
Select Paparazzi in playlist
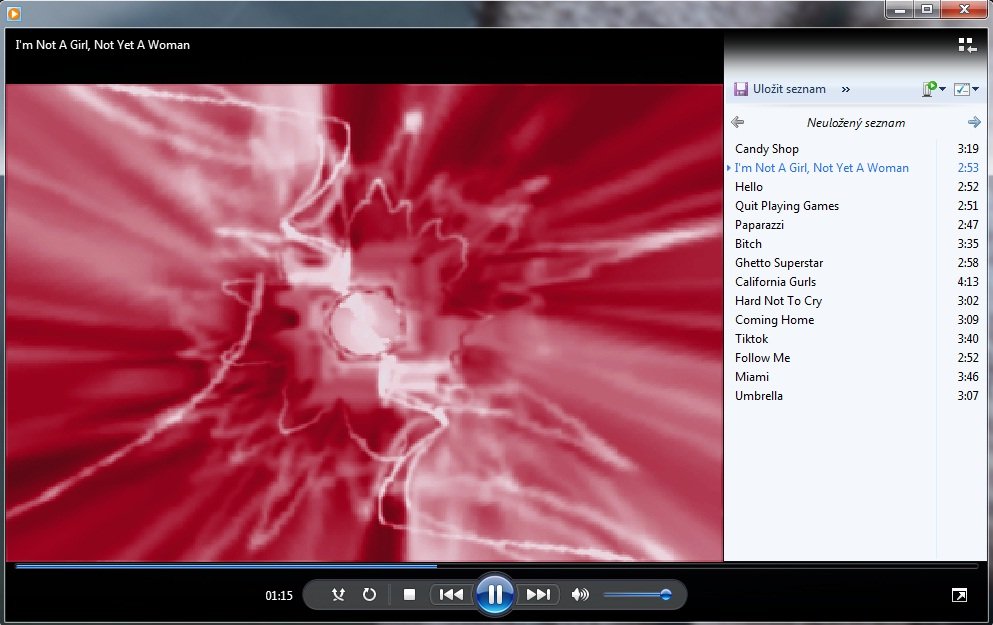(x=854, y=225)
